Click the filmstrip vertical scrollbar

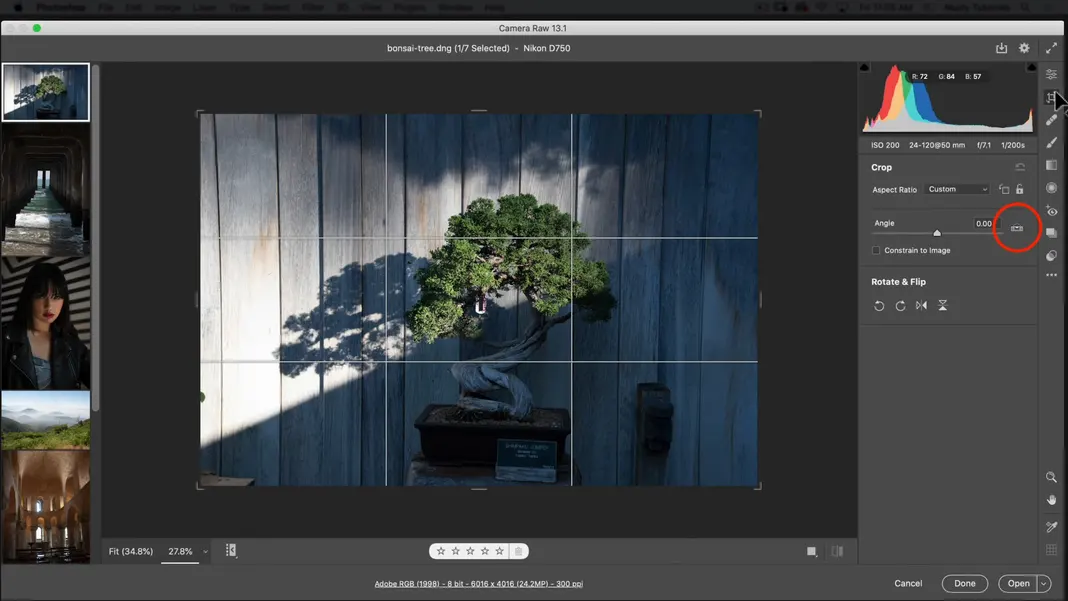[x=96, y=237]
